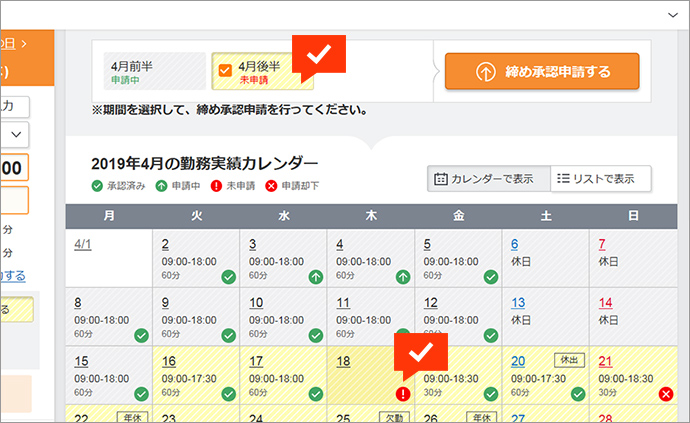Click the green pending arrow icon on day 3

(x=316, y=277)
